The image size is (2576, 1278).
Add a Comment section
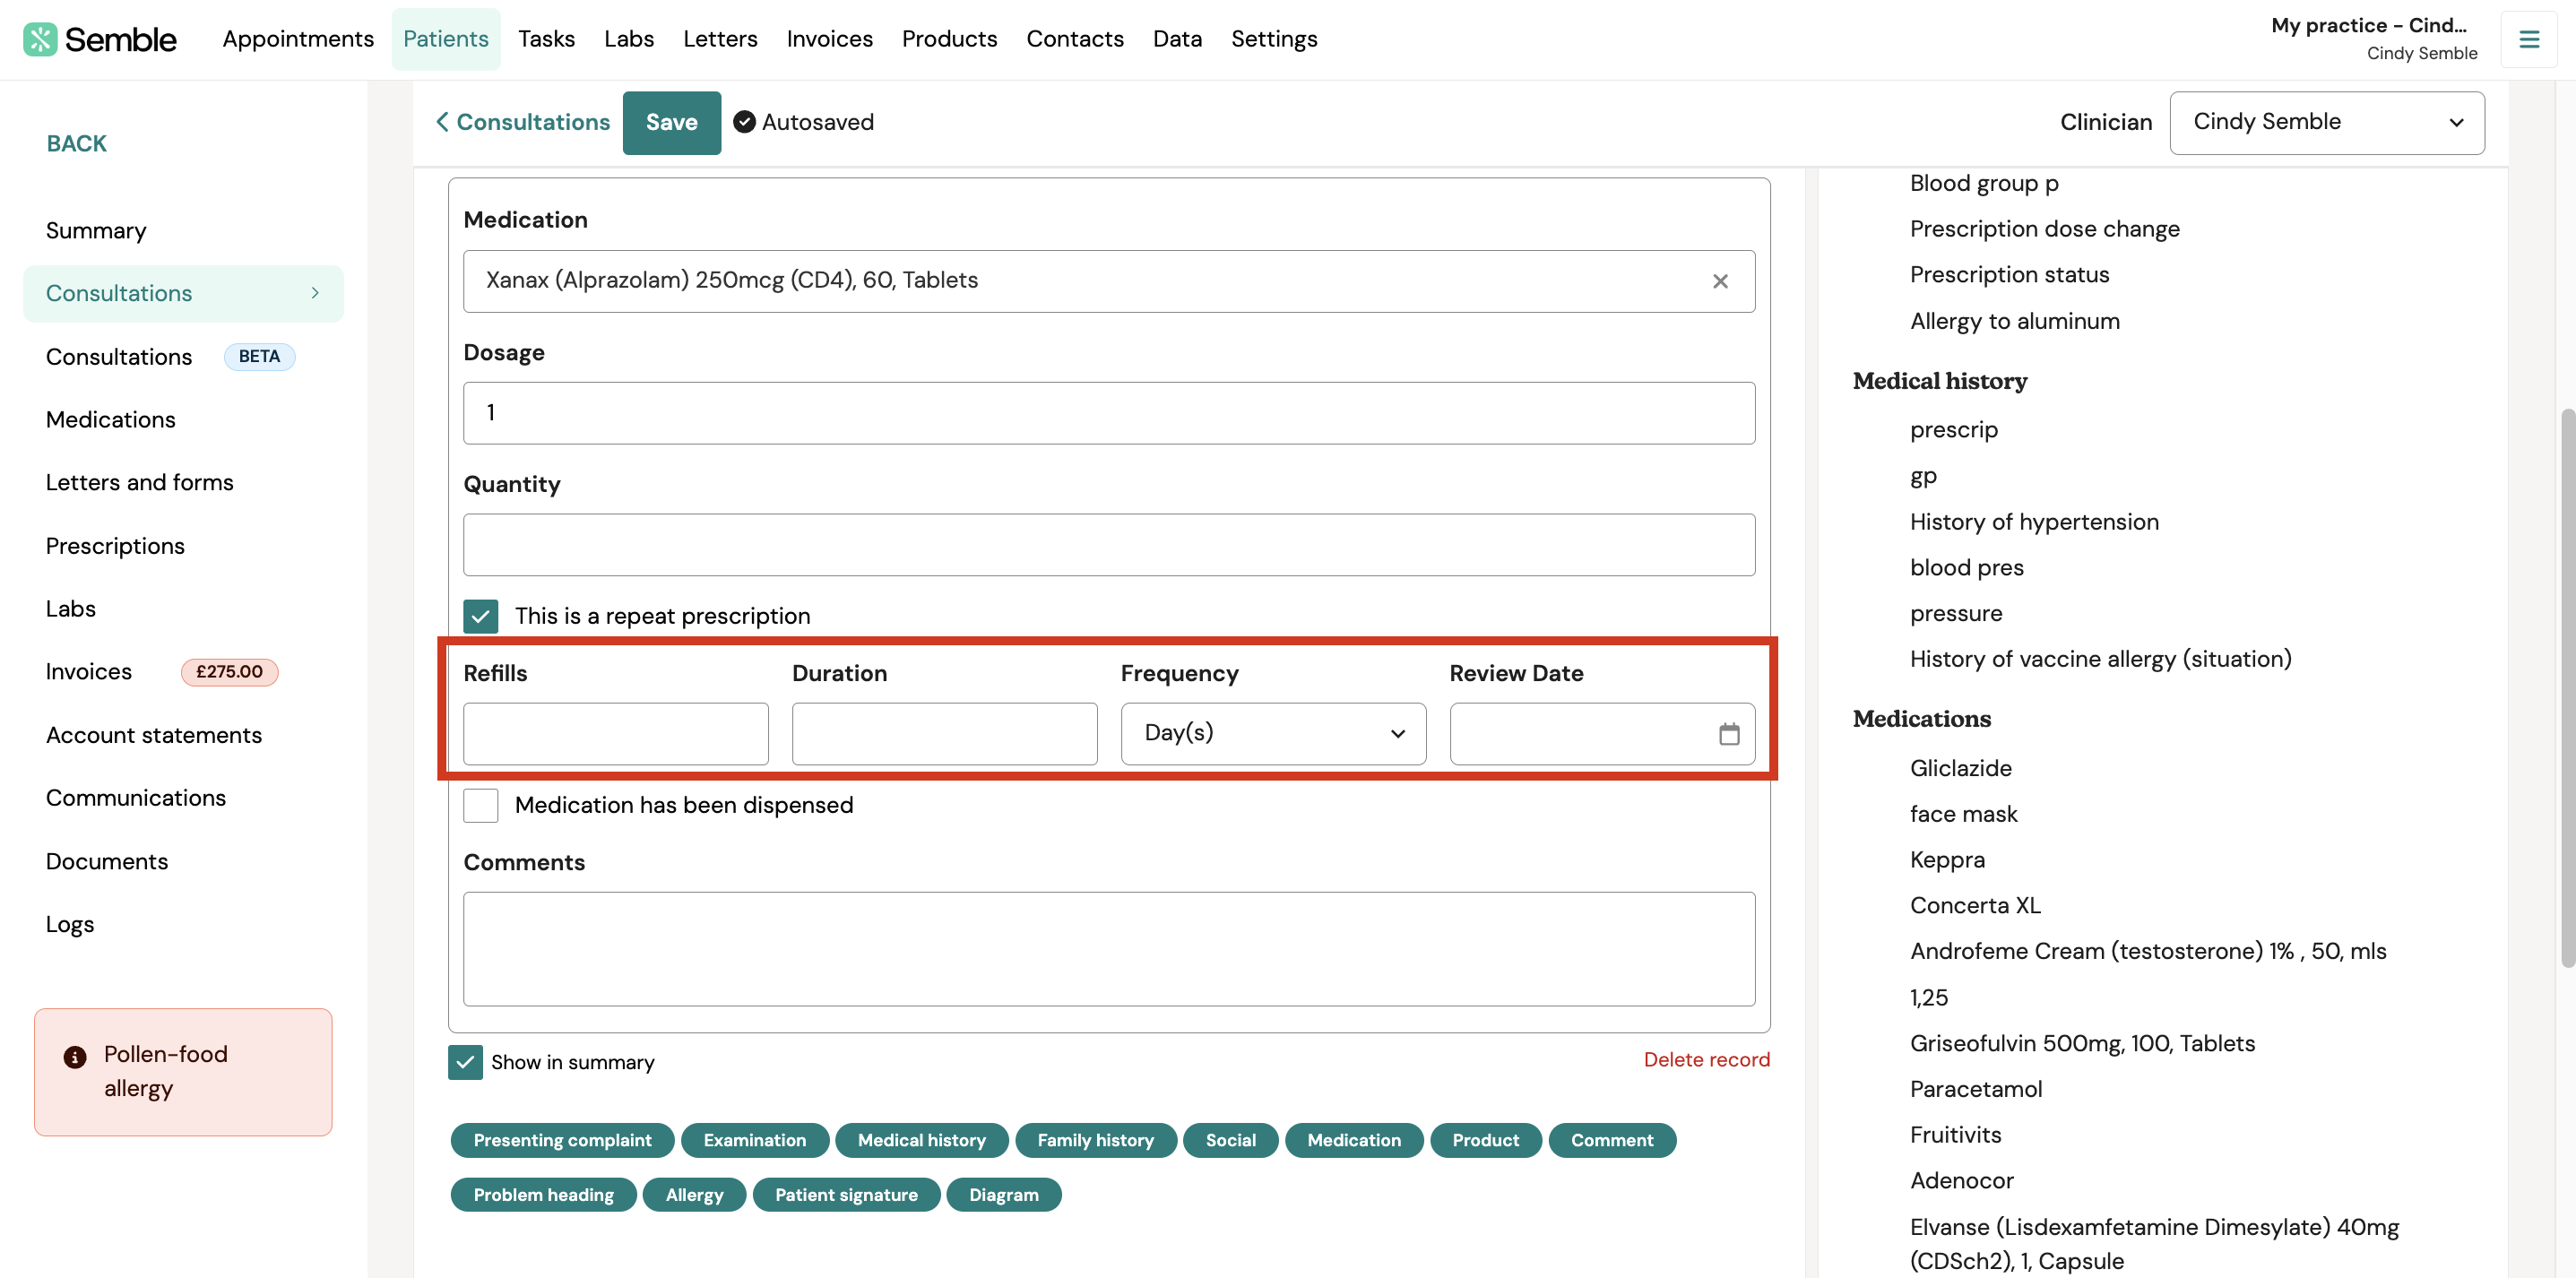pos(1612,1140)
